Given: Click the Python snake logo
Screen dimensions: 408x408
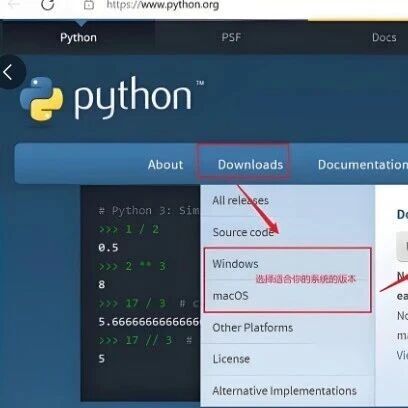Looking at the screenshot, I should [x=41, y=99].
